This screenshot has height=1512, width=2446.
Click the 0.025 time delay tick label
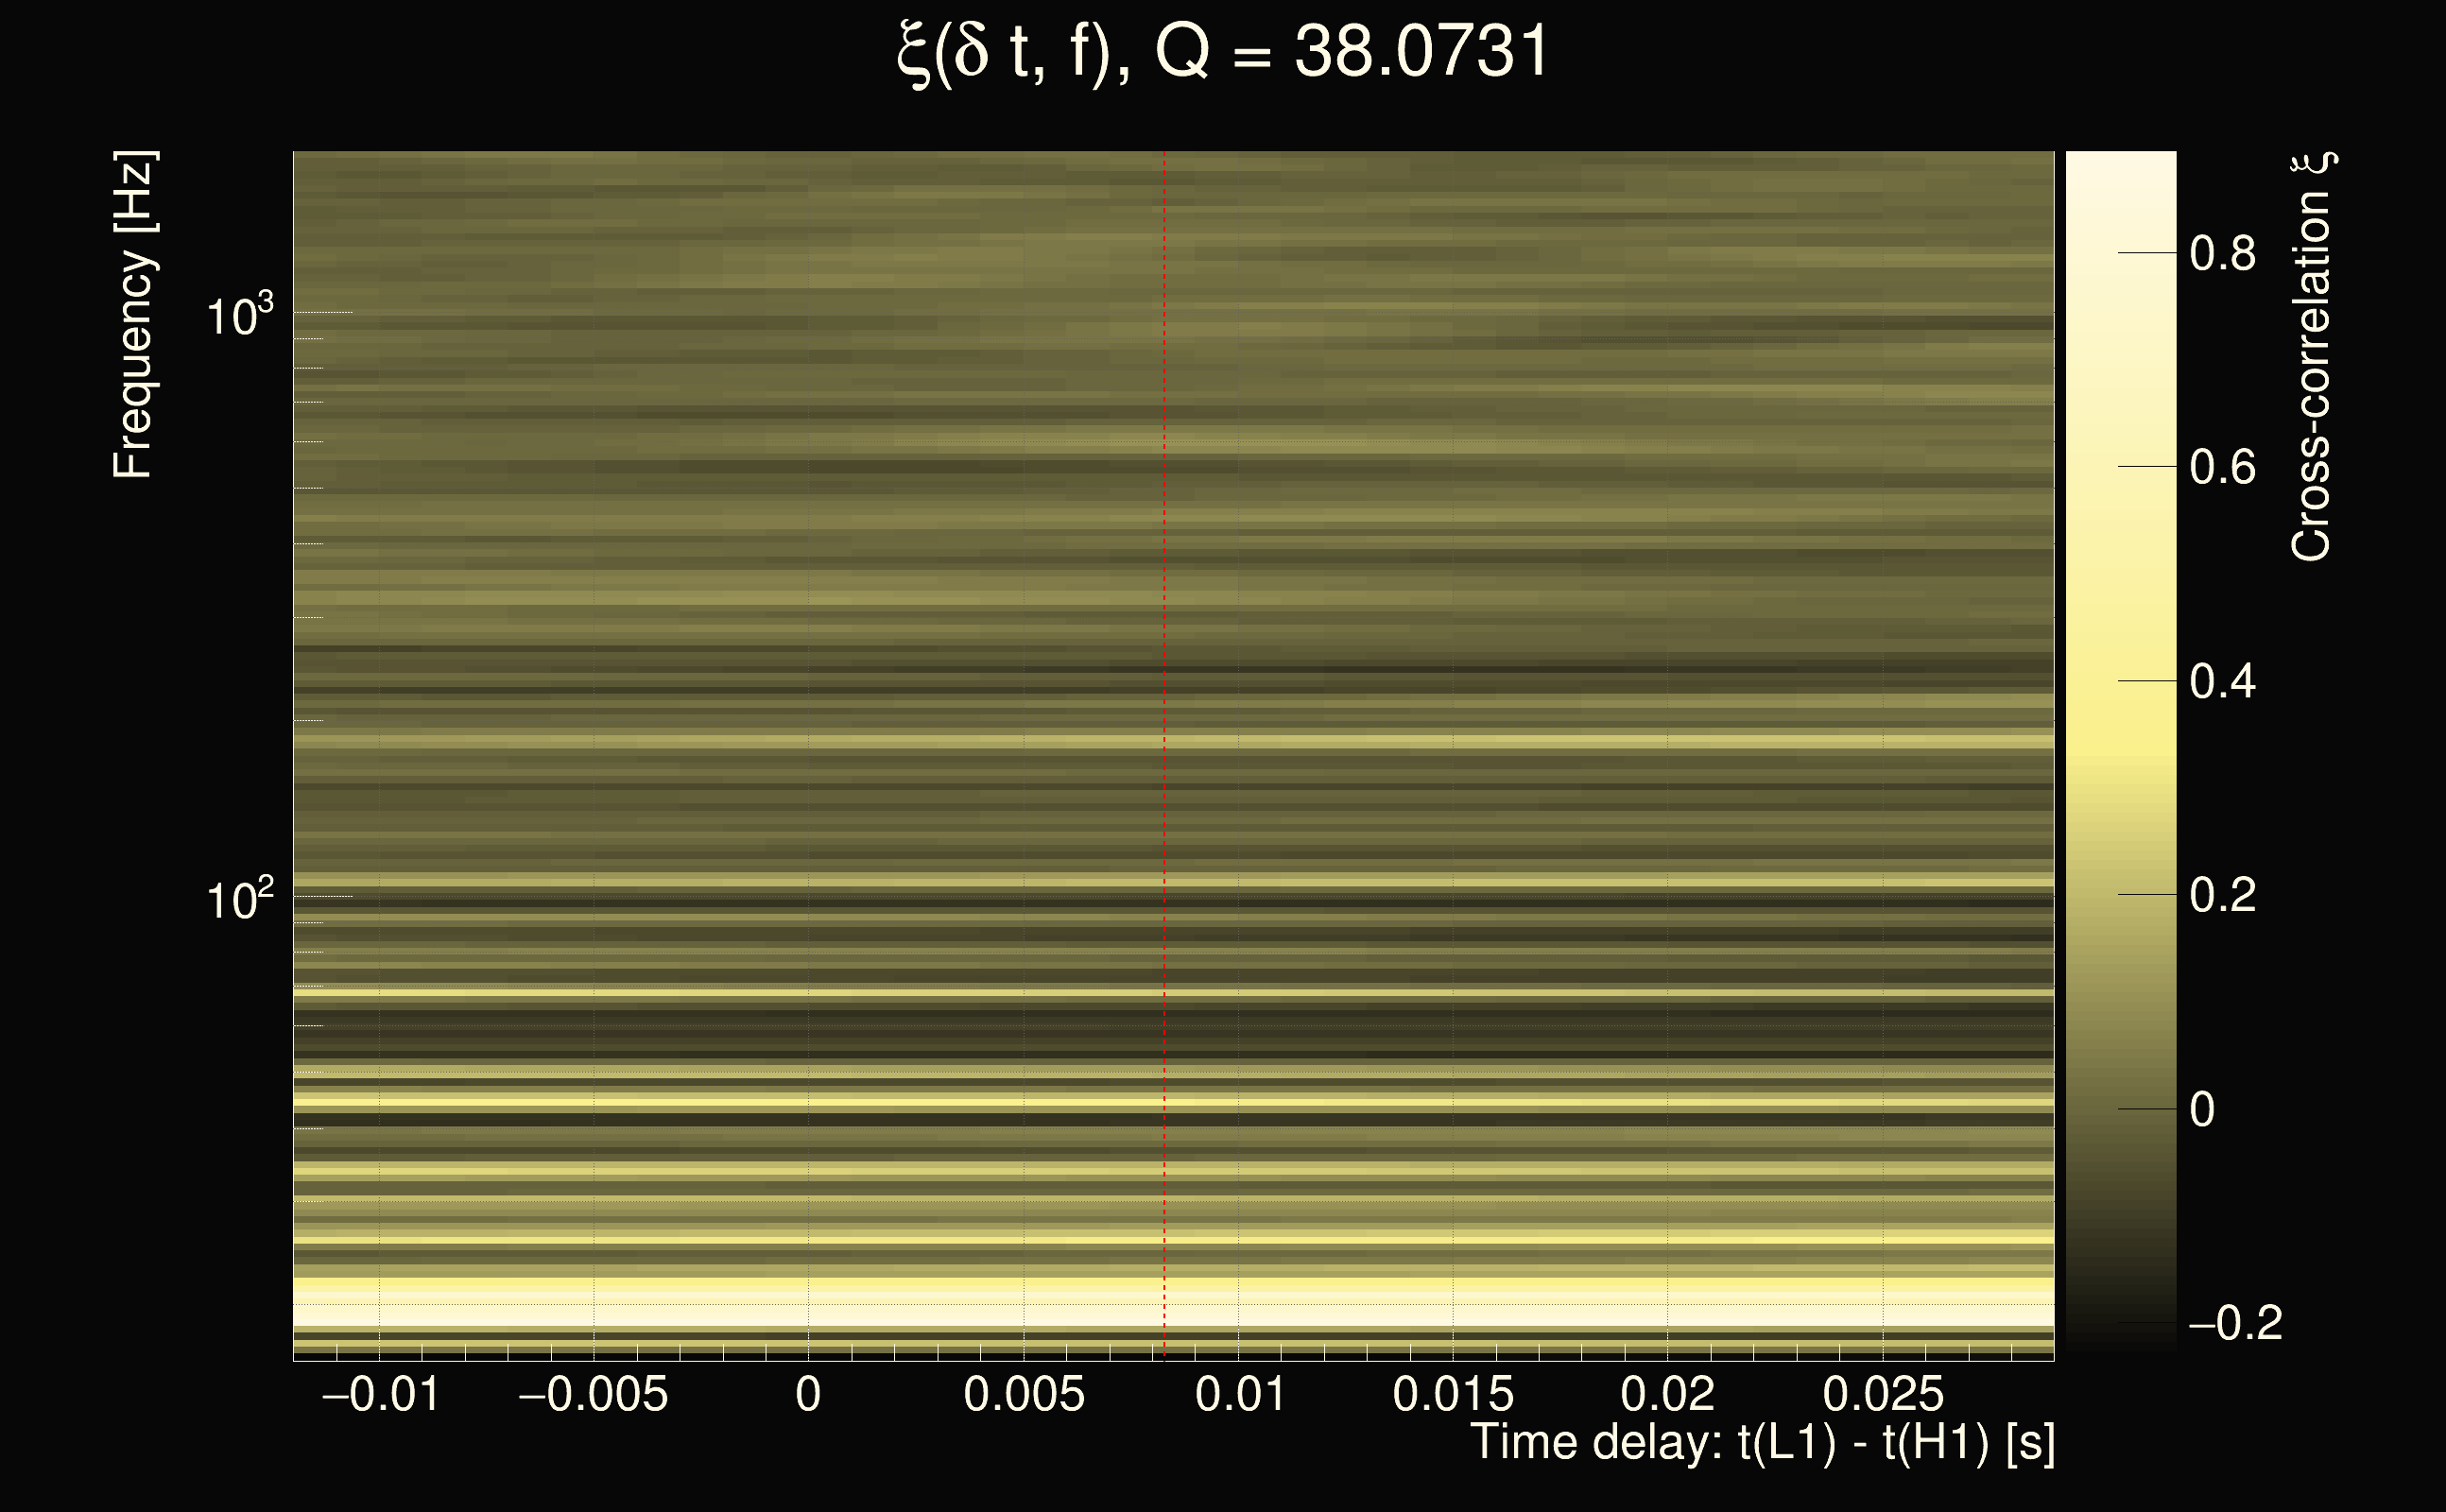(1883, 1394)
